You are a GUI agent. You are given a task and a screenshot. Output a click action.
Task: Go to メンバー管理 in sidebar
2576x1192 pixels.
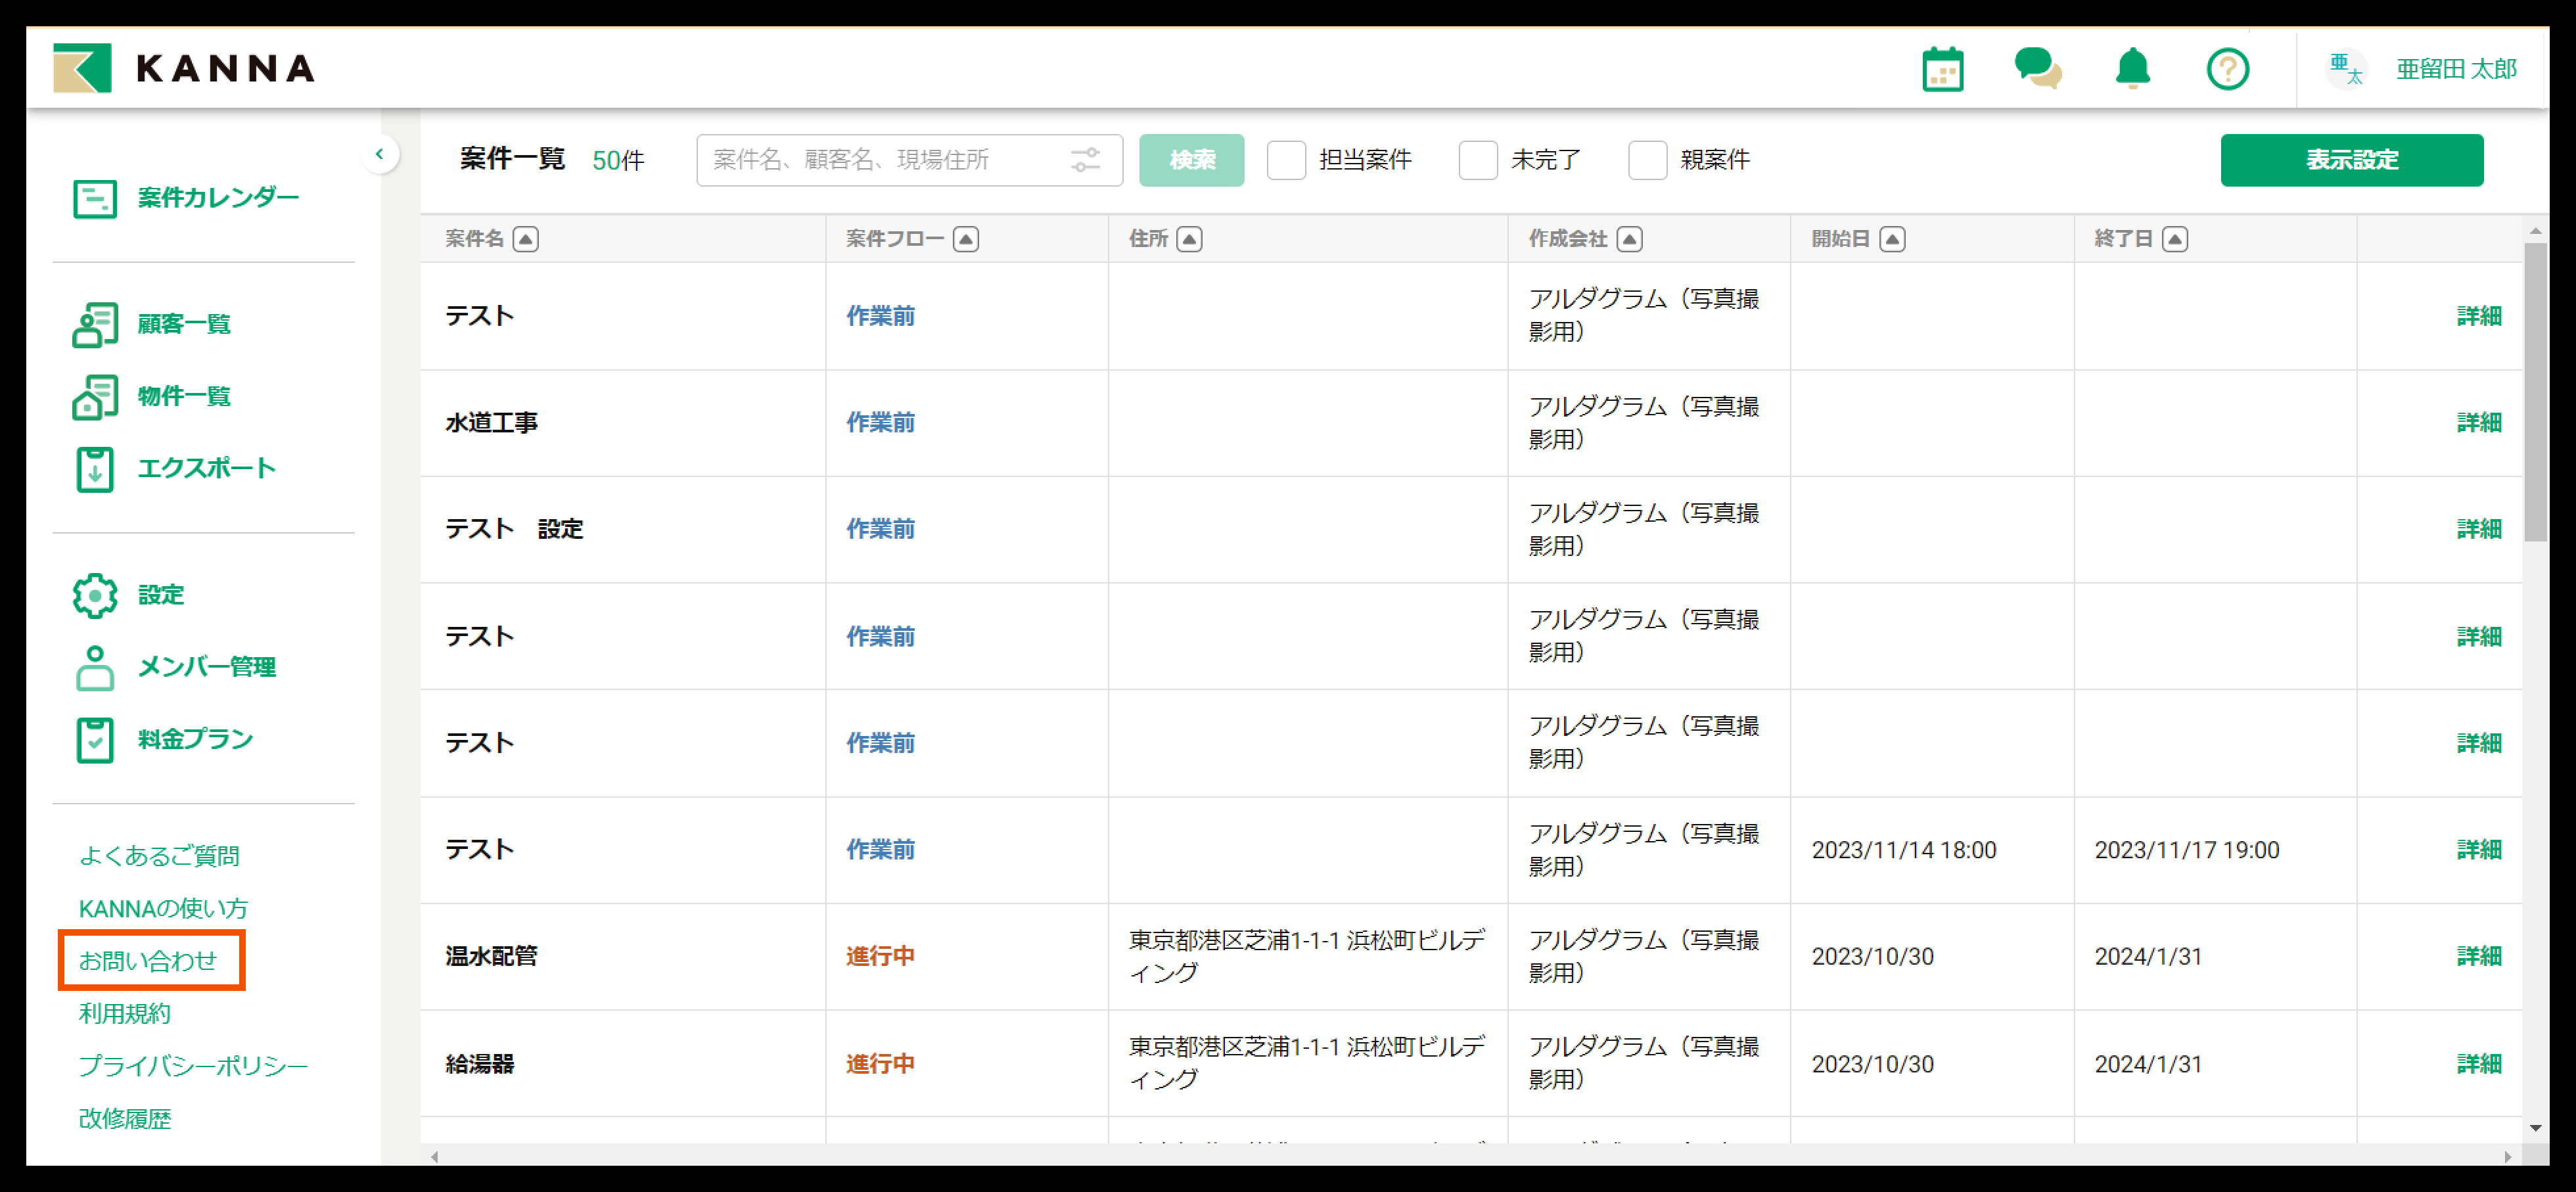click(206, 667)
